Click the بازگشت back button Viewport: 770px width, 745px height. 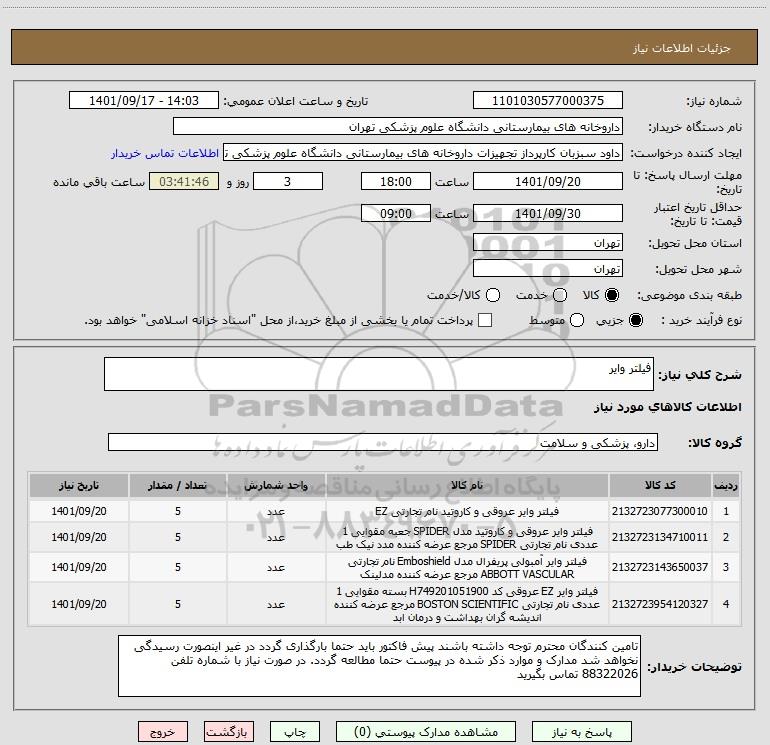pos(229,732)
